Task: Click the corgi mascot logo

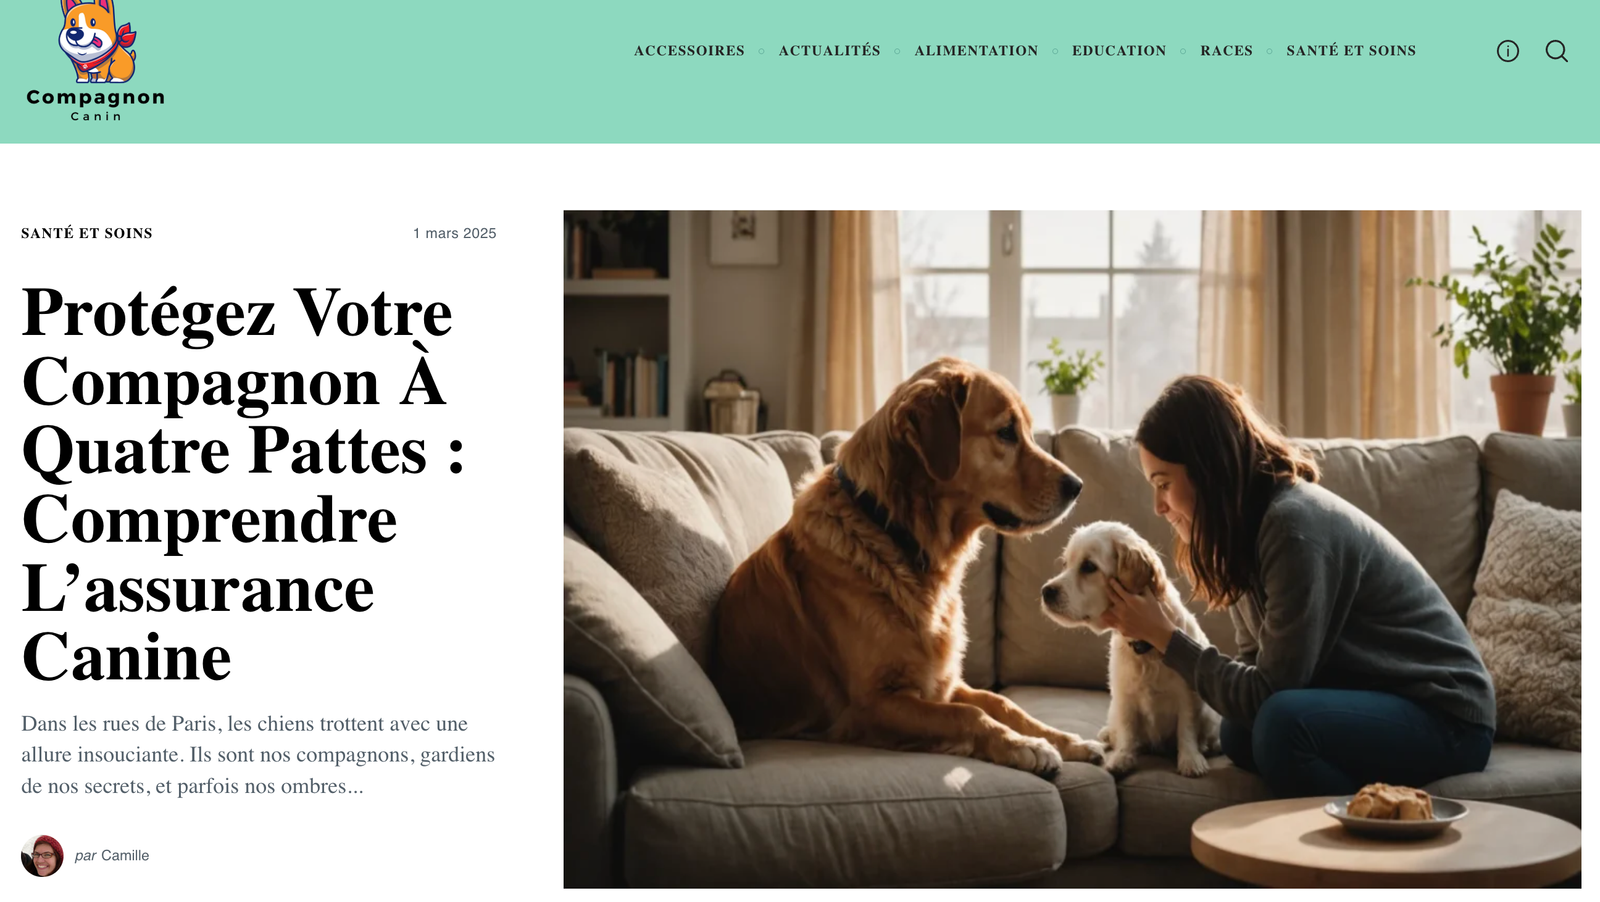Action: tap(96, 41)
